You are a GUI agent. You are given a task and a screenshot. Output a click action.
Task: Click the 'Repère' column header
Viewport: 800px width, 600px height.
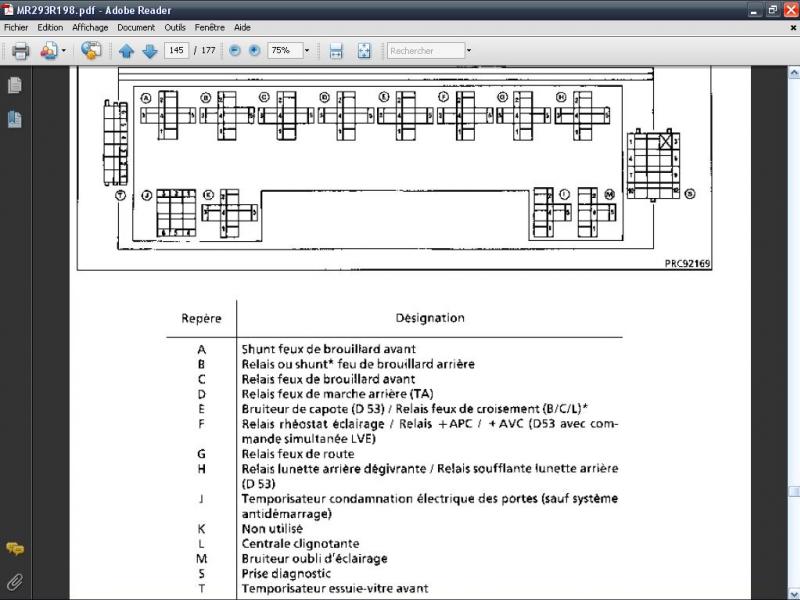pyautogui.click(x=201, y=318)
